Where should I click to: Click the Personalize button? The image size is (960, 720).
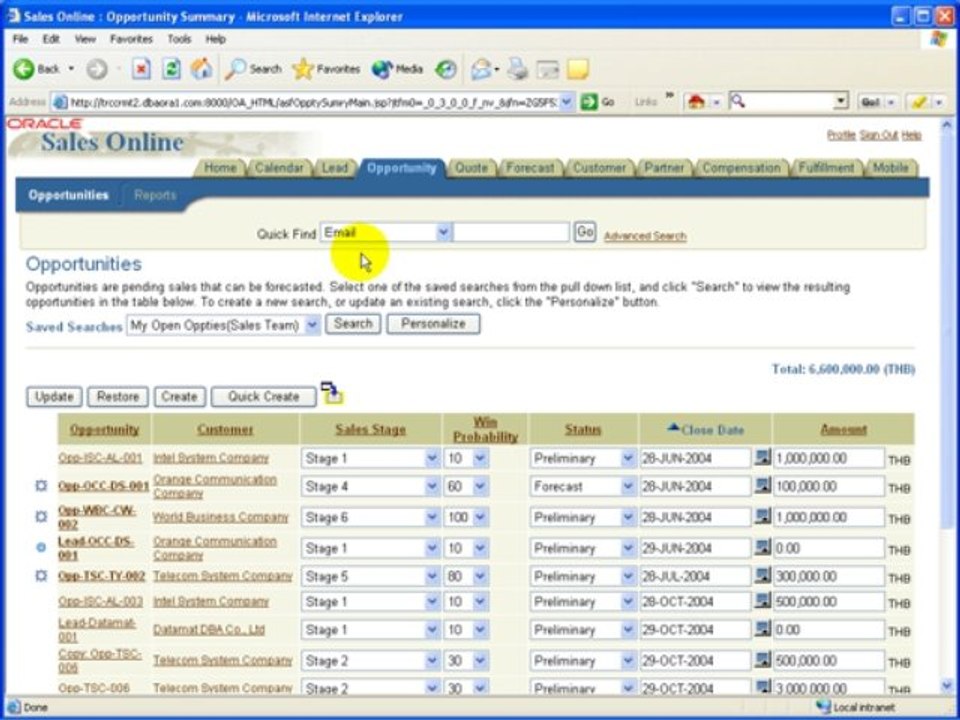(433, 324)
